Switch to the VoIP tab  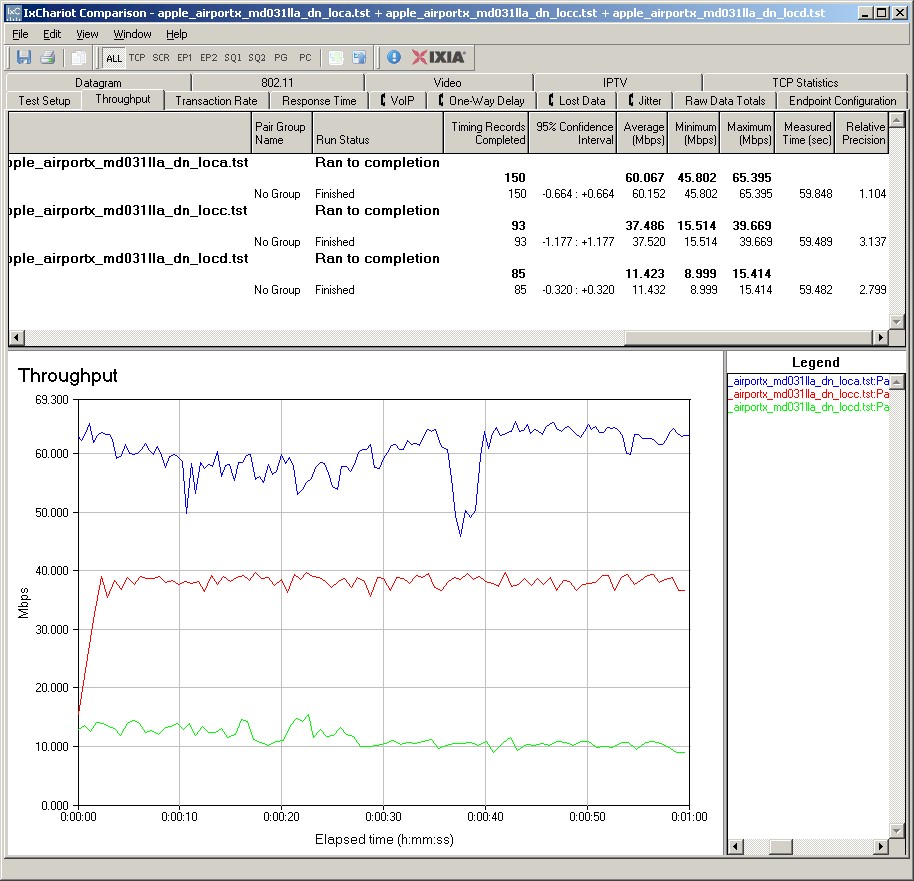[x=398, y=101]
